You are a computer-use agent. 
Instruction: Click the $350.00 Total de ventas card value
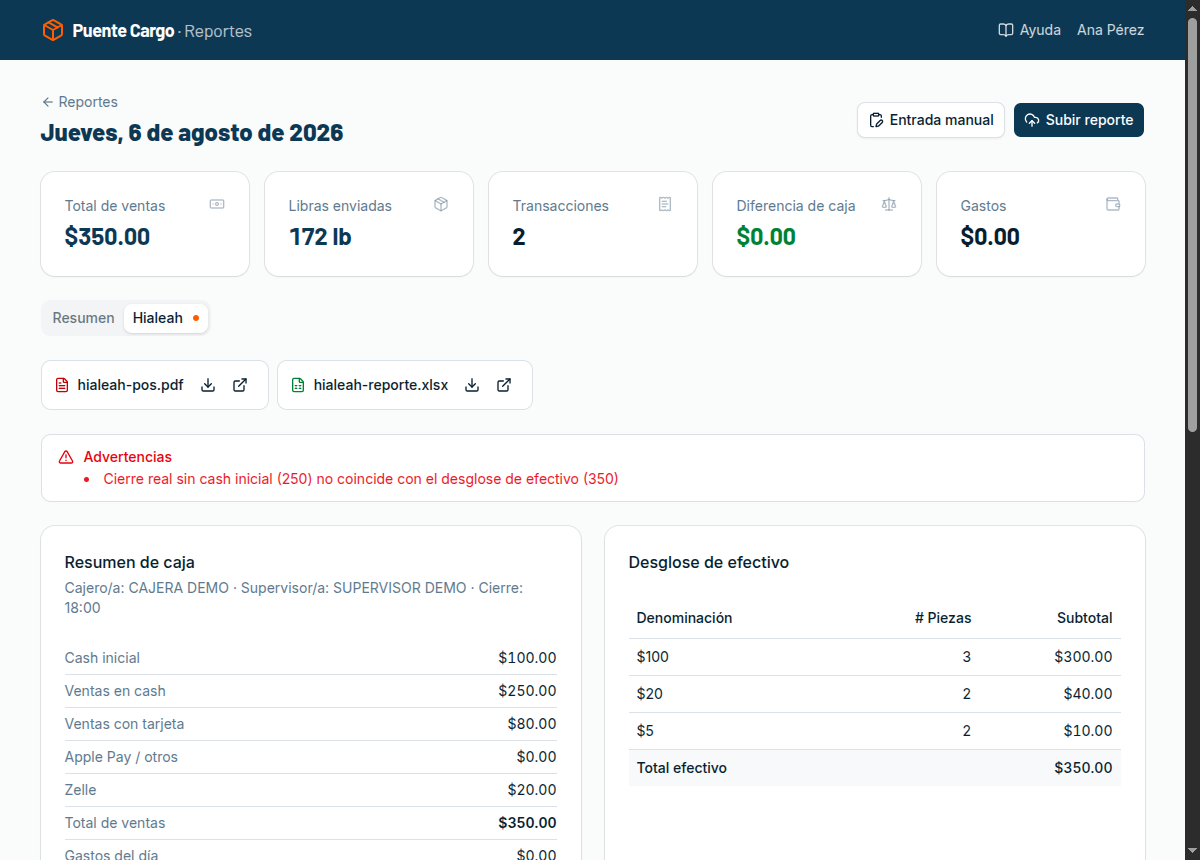click(107, 237)
